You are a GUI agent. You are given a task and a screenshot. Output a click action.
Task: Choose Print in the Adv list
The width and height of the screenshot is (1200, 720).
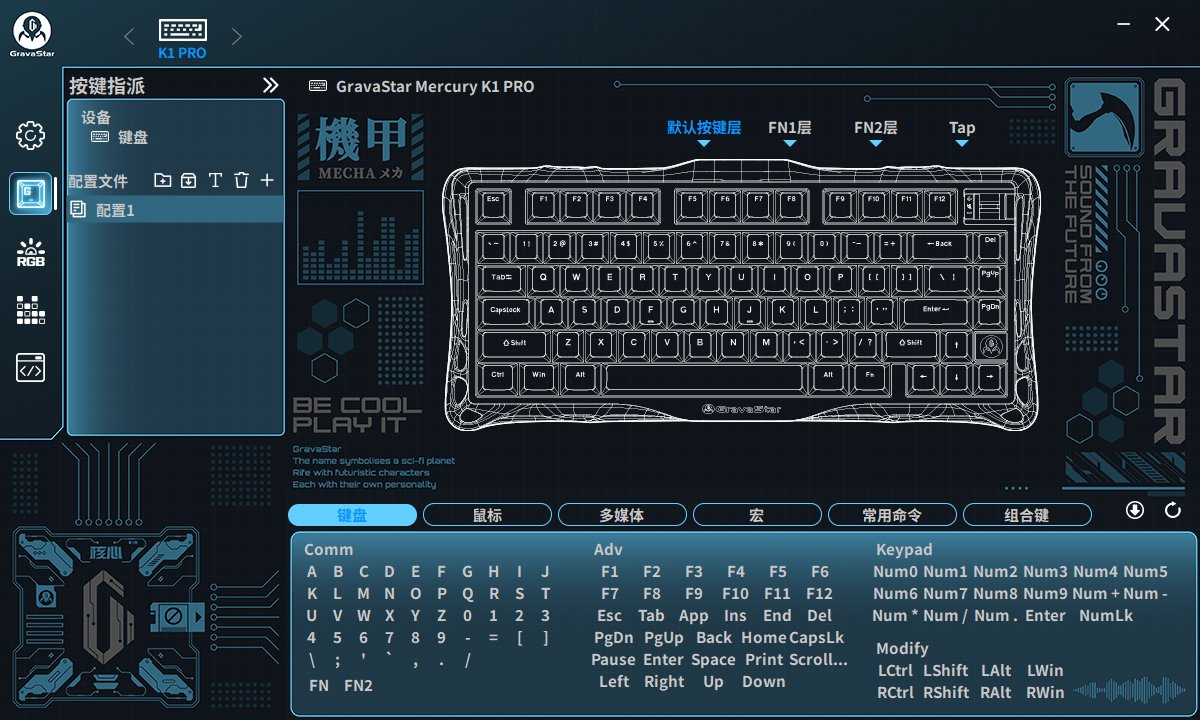(x=764, y=660)
